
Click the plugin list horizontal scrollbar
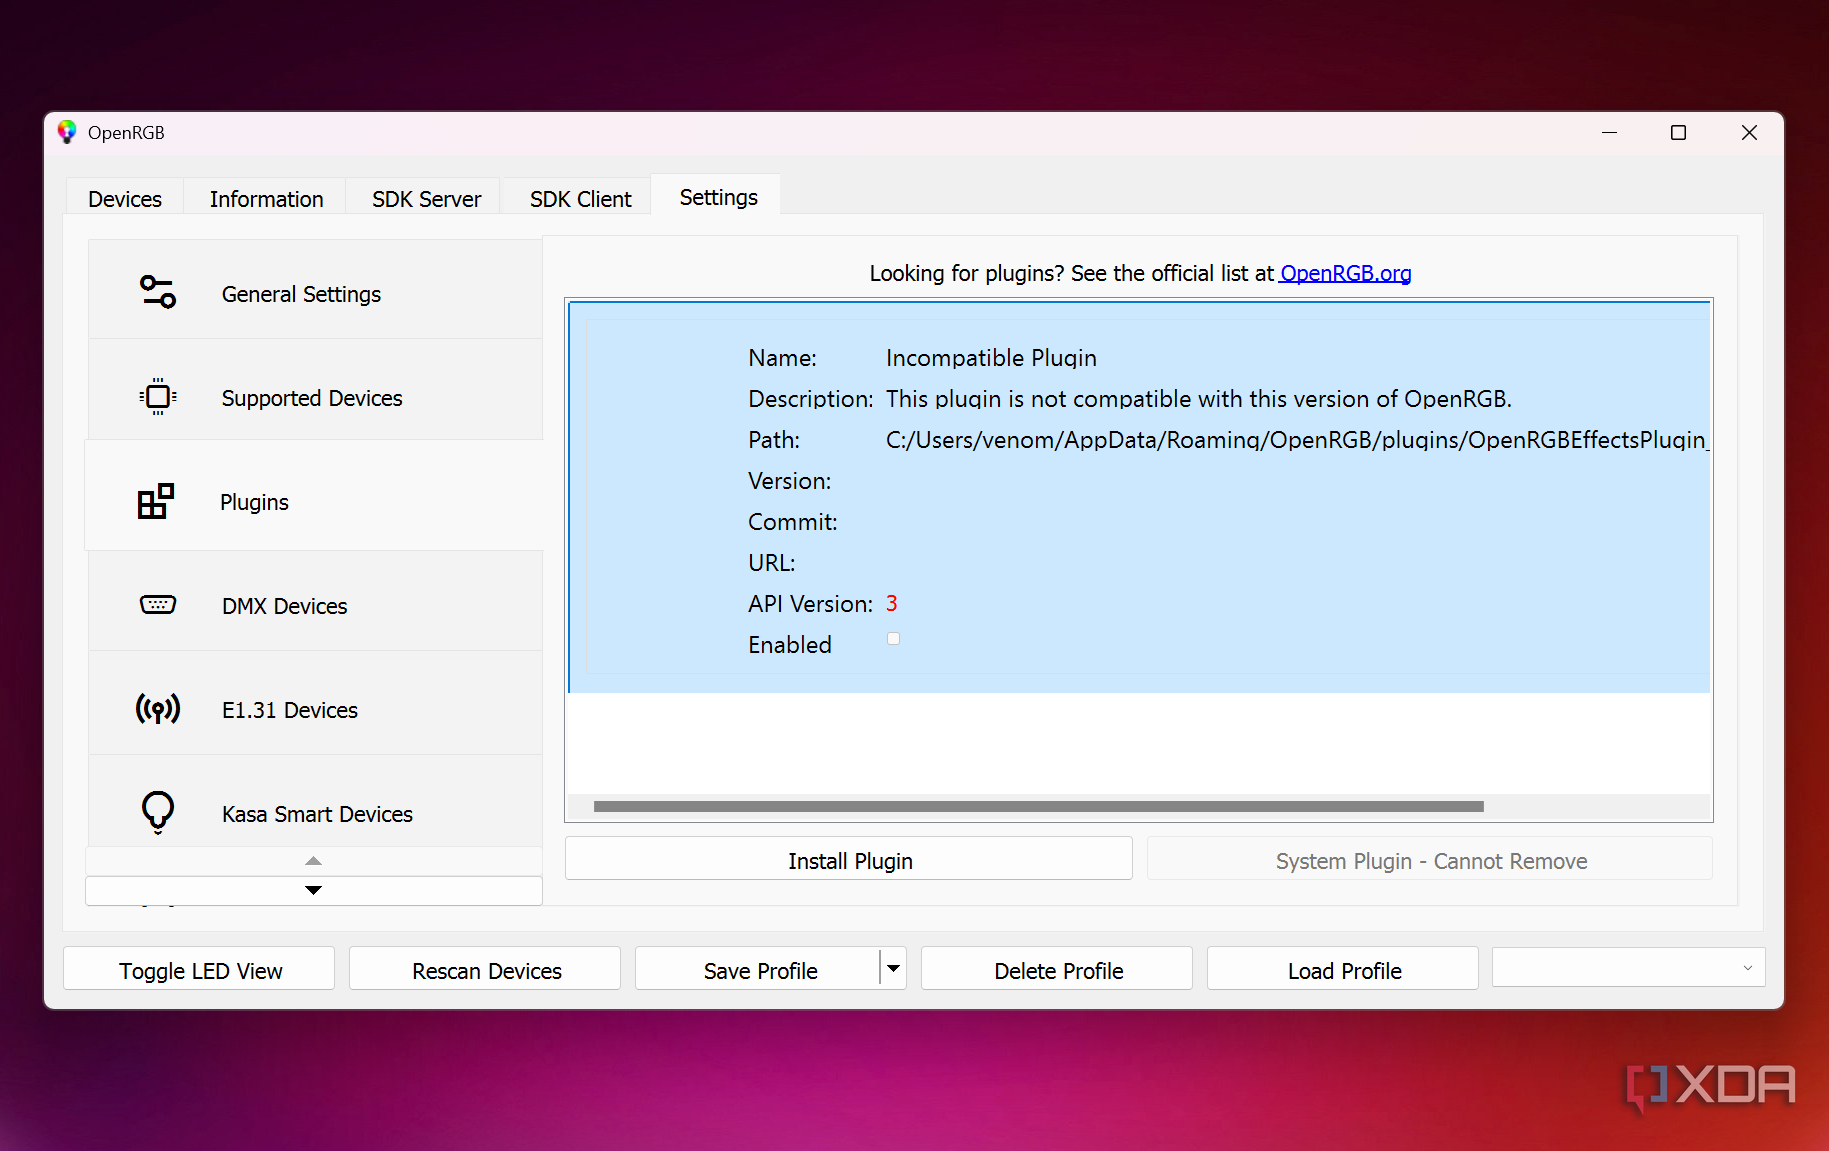pyautogui.click(x=1038, y=806)
